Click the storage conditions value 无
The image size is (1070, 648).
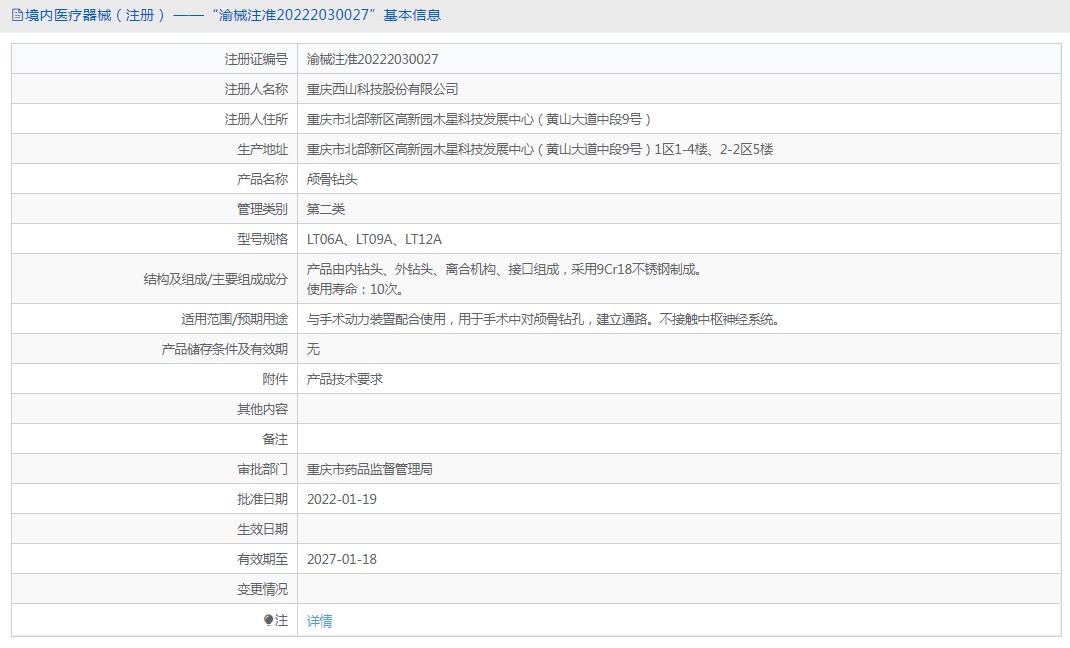pos(313,349)
